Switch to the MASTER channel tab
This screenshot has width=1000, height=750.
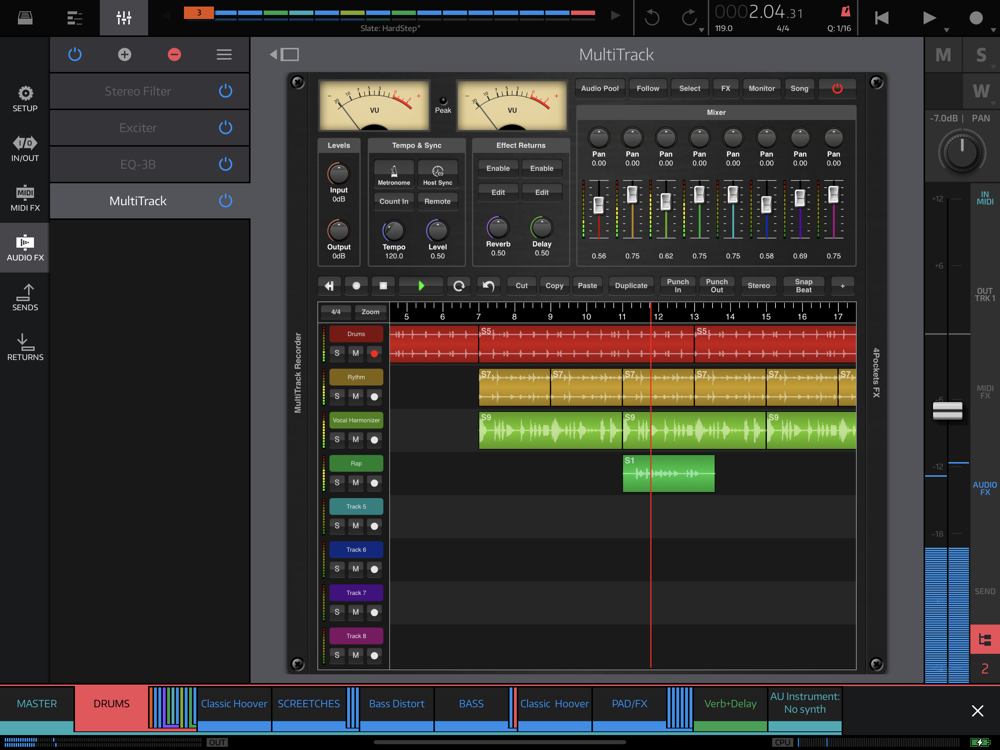(x=37, y=704)
